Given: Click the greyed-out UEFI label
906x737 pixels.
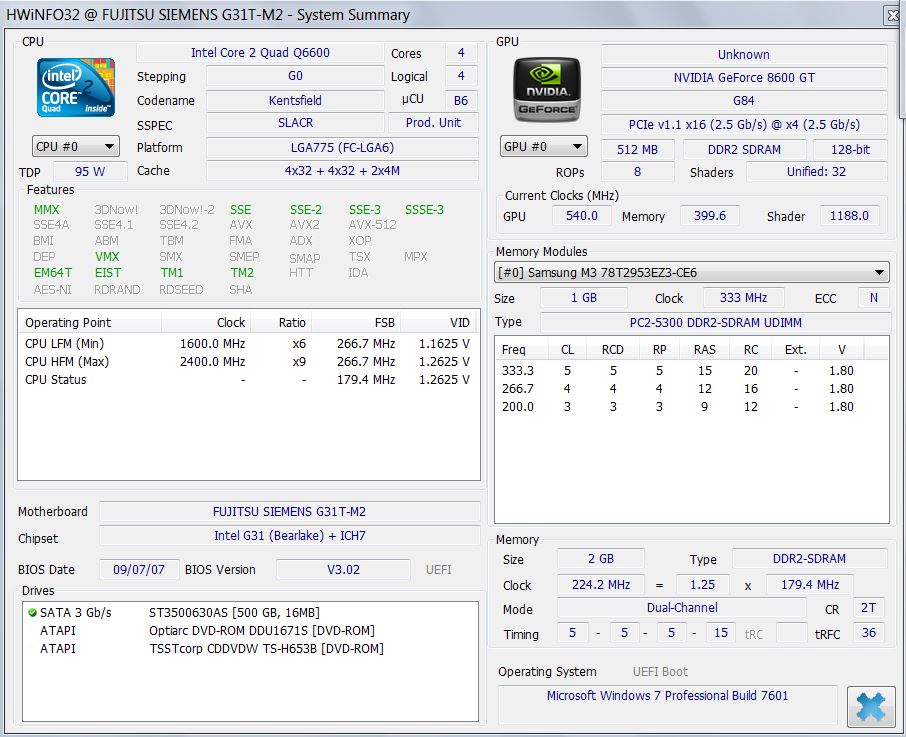Looking at the screenshot, I should pos(439,570).
